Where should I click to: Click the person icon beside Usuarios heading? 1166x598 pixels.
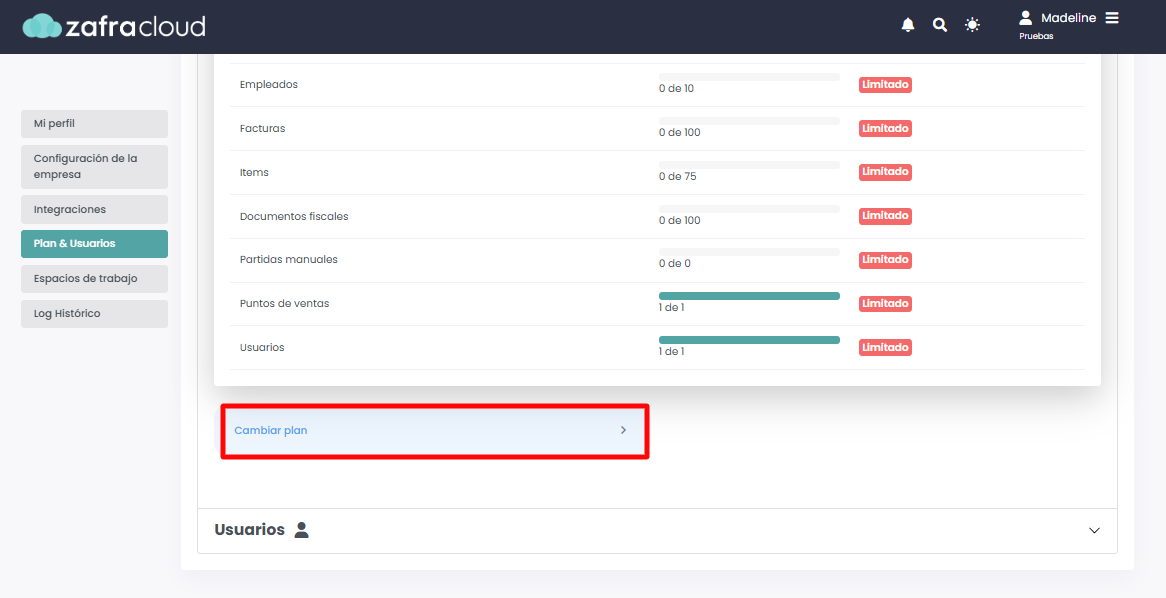click(301, 530)
